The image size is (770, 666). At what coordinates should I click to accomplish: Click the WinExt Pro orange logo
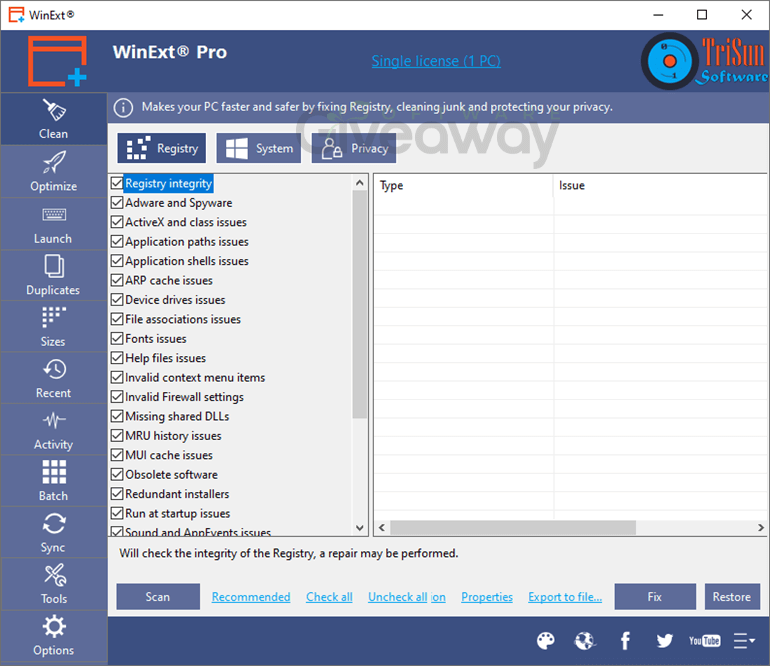pos(57,61)
